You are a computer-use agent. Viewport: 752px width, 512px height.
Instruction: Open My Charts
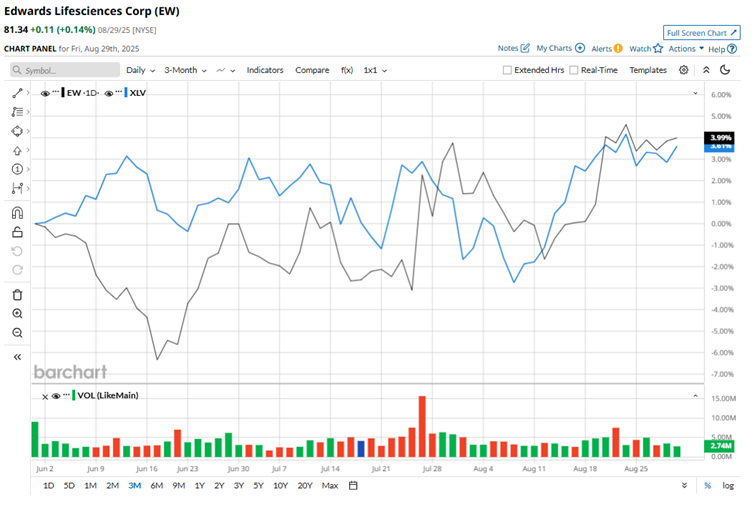pyautogui.click(x=560, y=48)
